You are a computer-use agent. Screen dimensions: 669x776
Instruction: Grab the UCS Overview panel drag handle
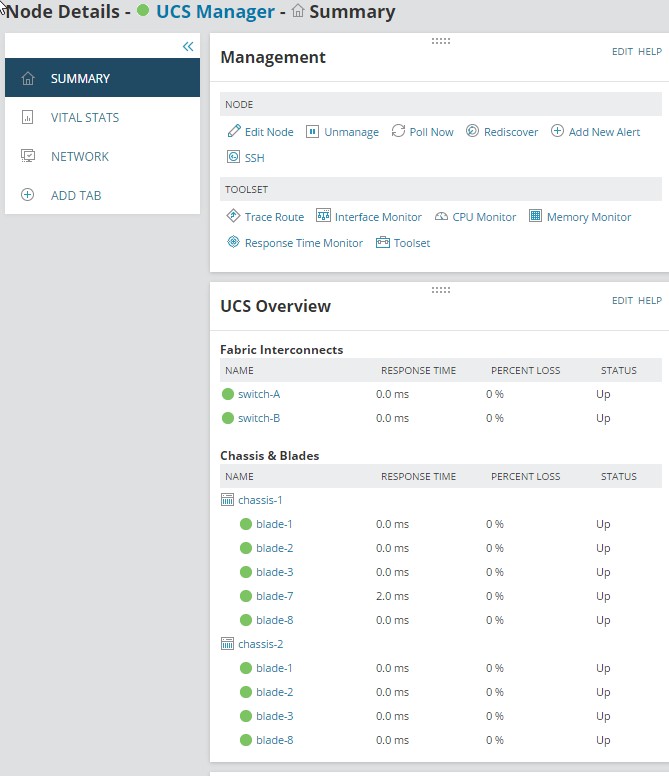pos(440,290)
